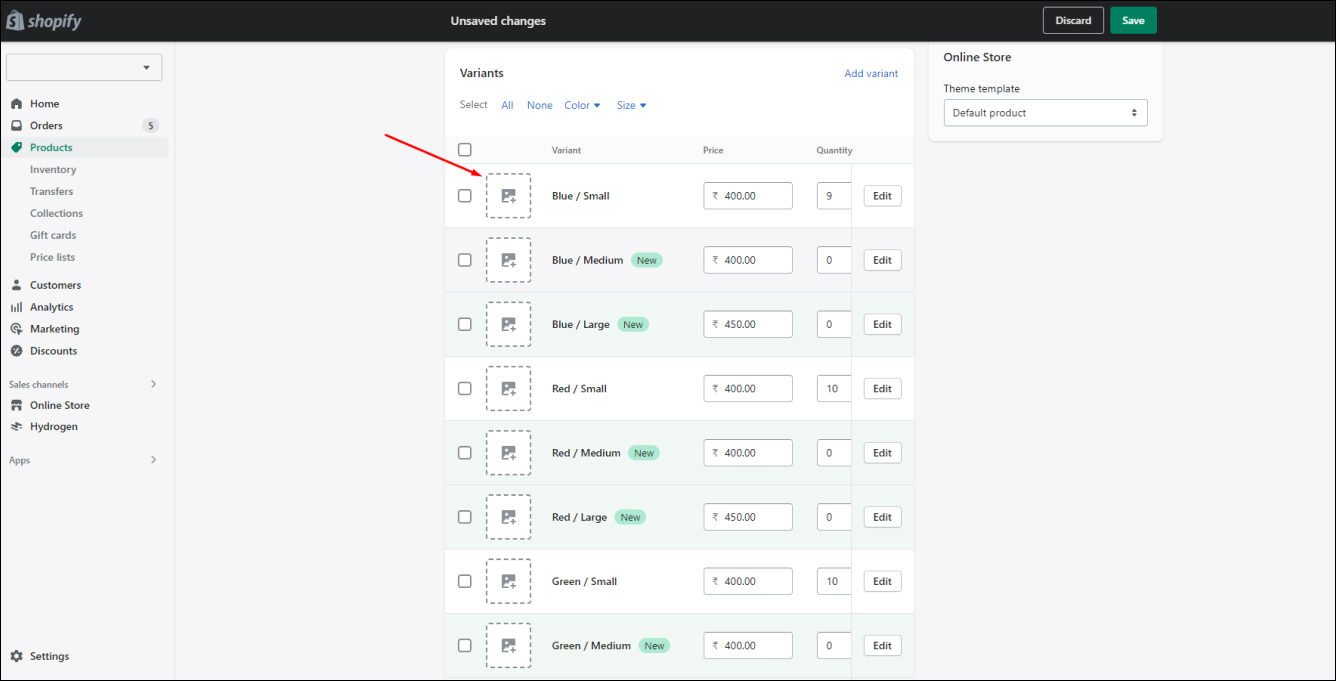Add image to Blue / Medium variant

pos(509,260)
